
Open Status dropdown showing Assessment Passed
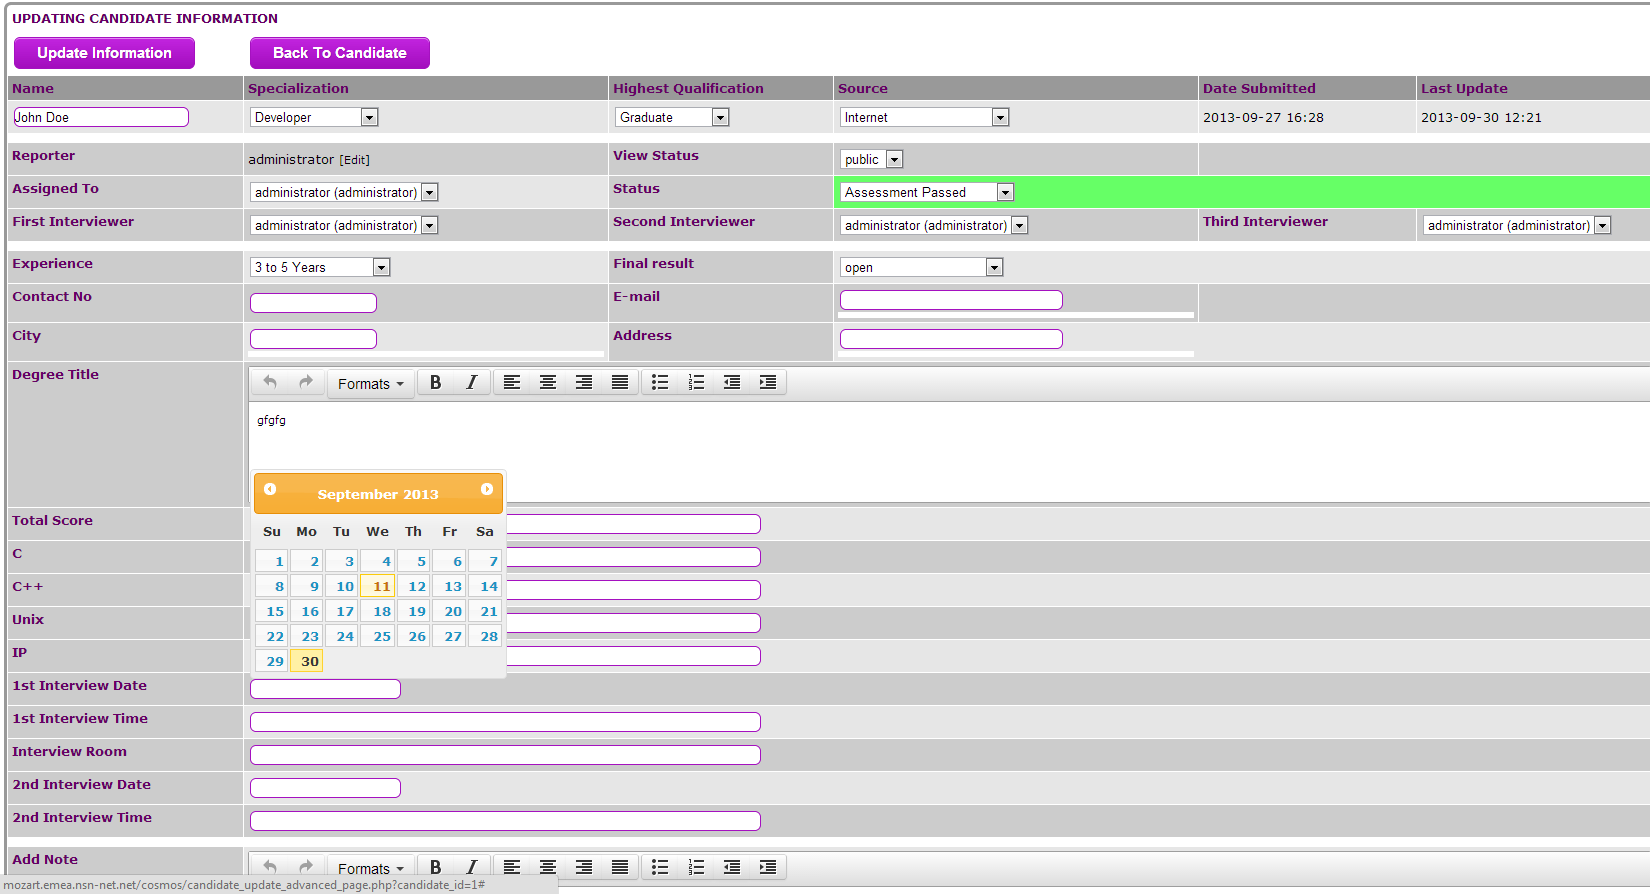point(927,192)
